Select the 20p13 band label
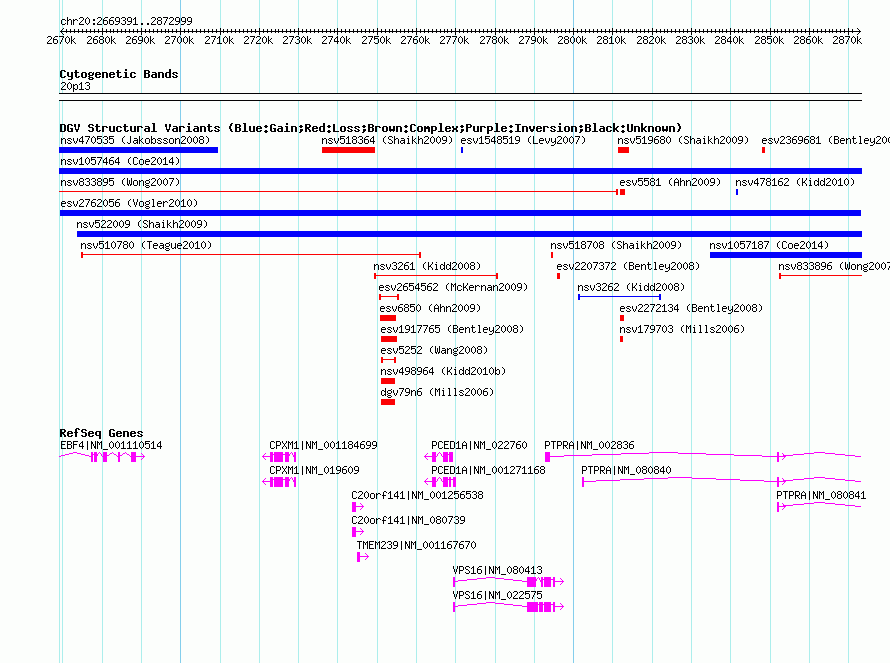The width and height of the screenshot is (890, 663). pos(75,86)
